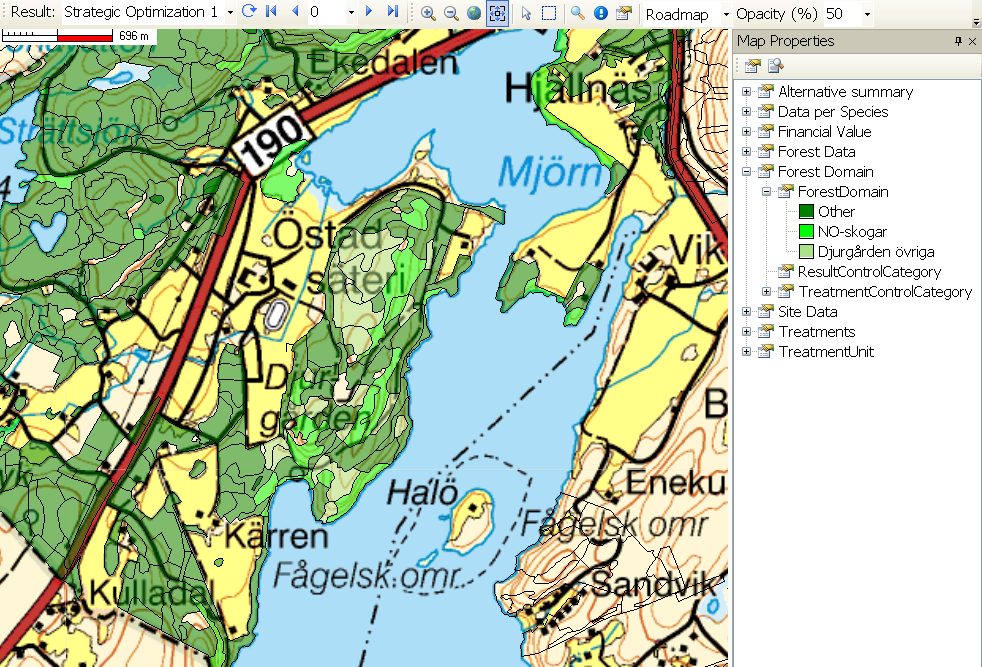Step forward to next period

[x=369, y=11]
